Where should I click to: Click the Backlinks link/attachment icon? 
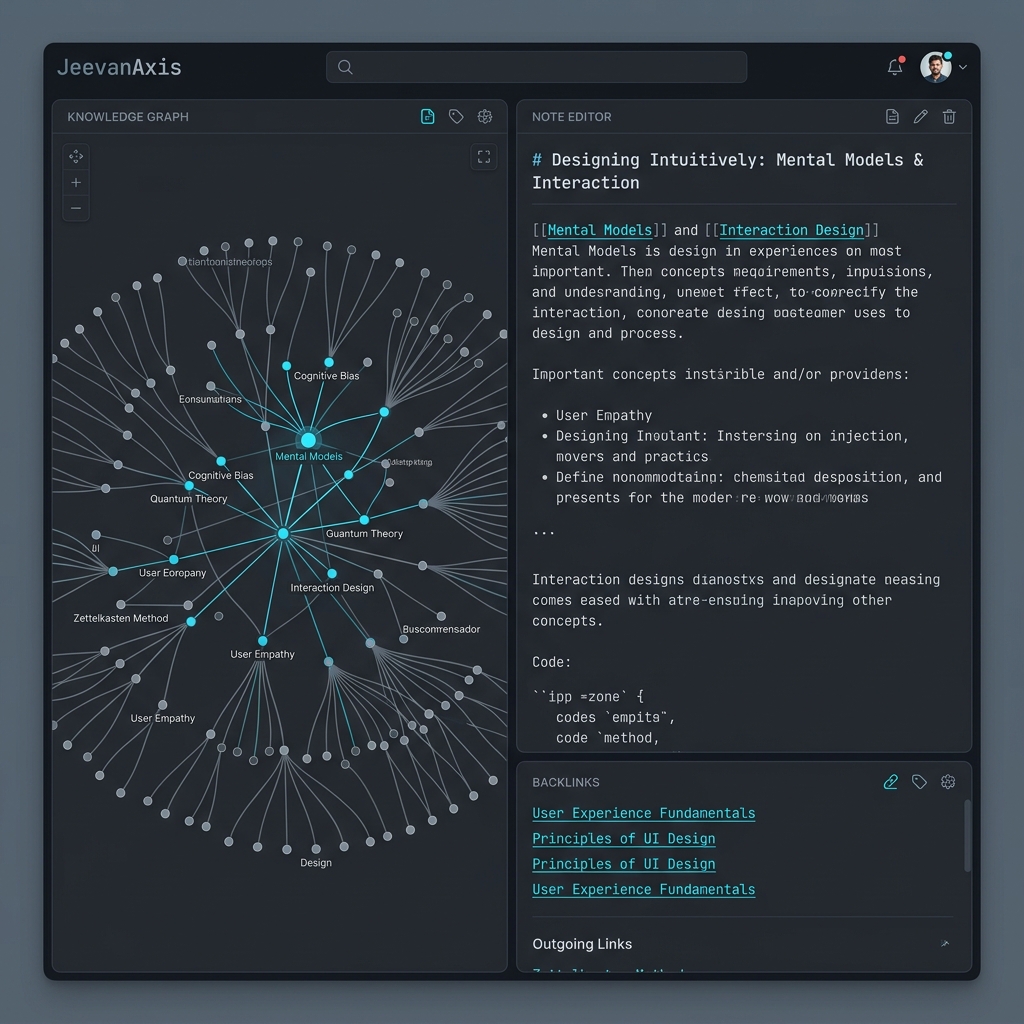891,782
